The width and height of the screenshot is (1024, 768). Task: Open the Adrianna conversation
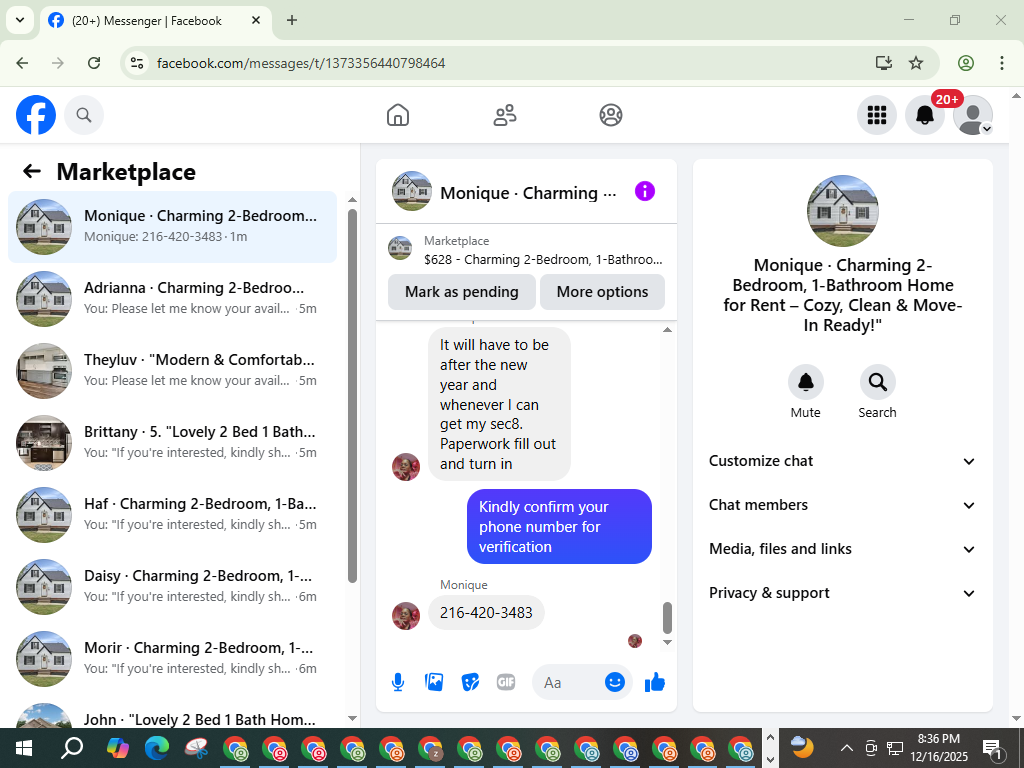pos(172,298)
